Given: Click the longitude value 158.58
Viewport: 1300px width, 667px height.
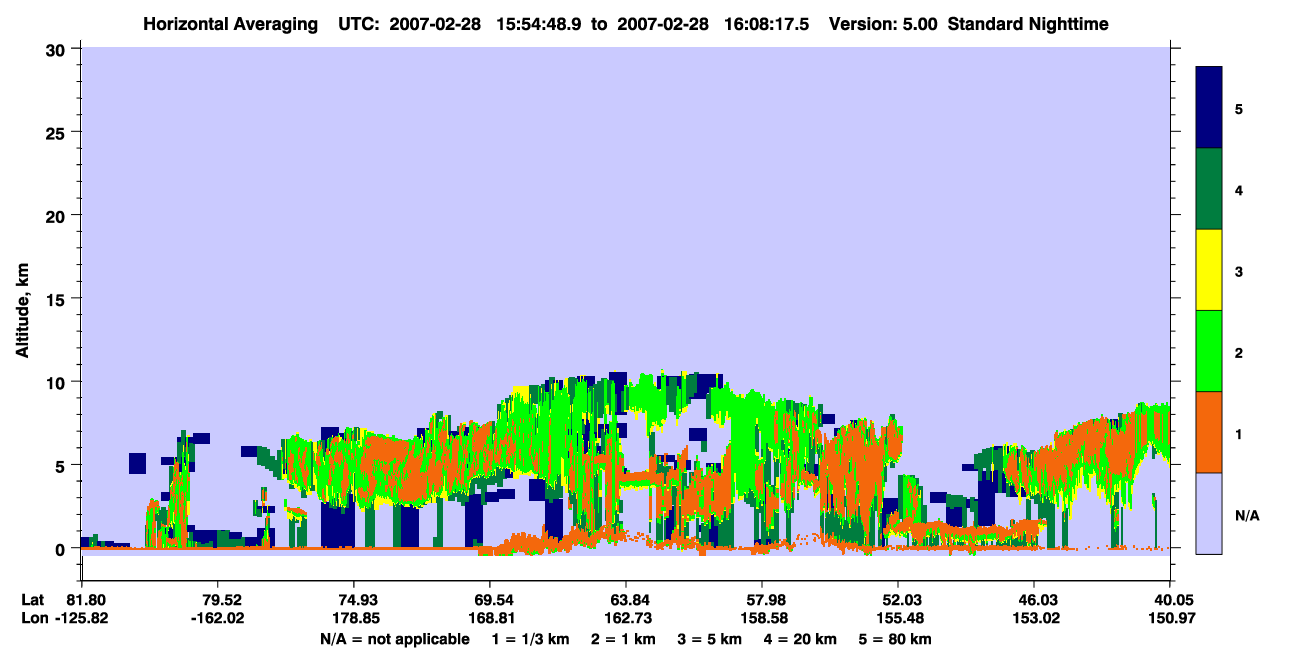Looking at the screenshot, I should [x=762, y=618].
